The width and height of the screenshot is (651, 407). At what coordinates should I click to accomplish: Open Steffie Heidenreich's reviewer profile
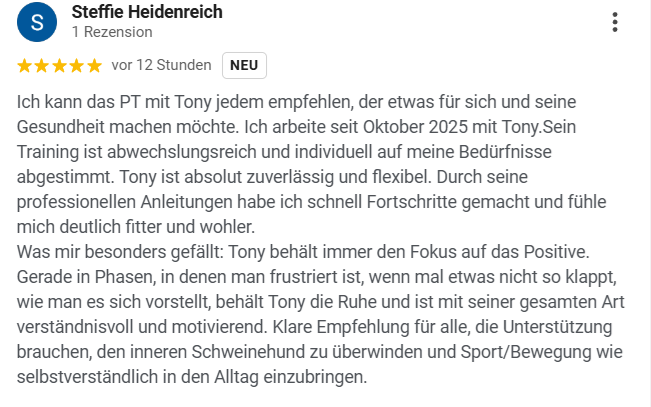click(x=147, y=12)
